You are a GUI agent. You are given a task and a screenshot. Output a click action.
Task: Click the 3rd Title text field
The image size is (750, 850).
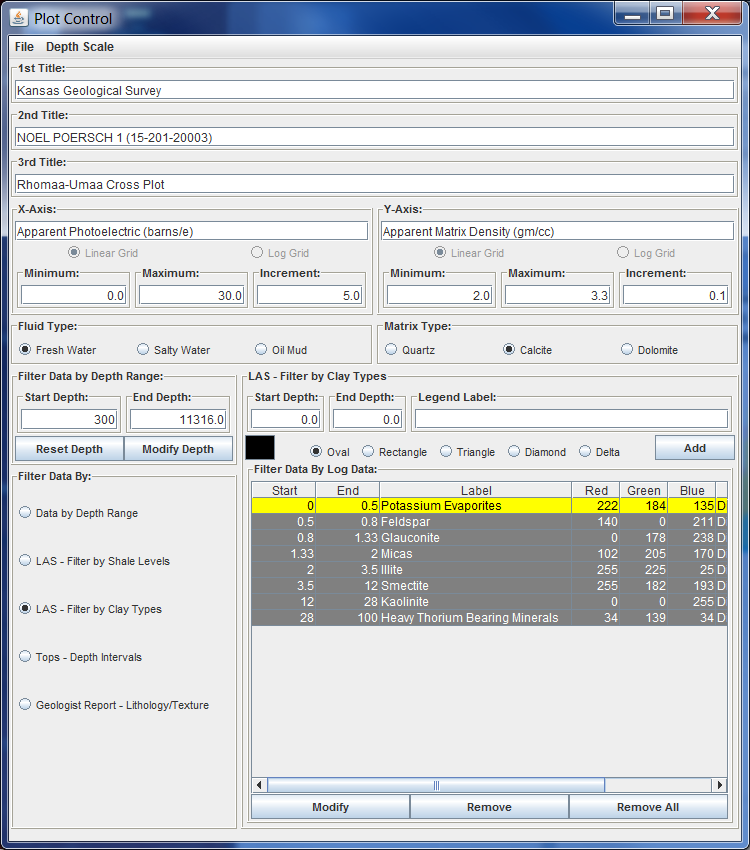tap(374, 184)
